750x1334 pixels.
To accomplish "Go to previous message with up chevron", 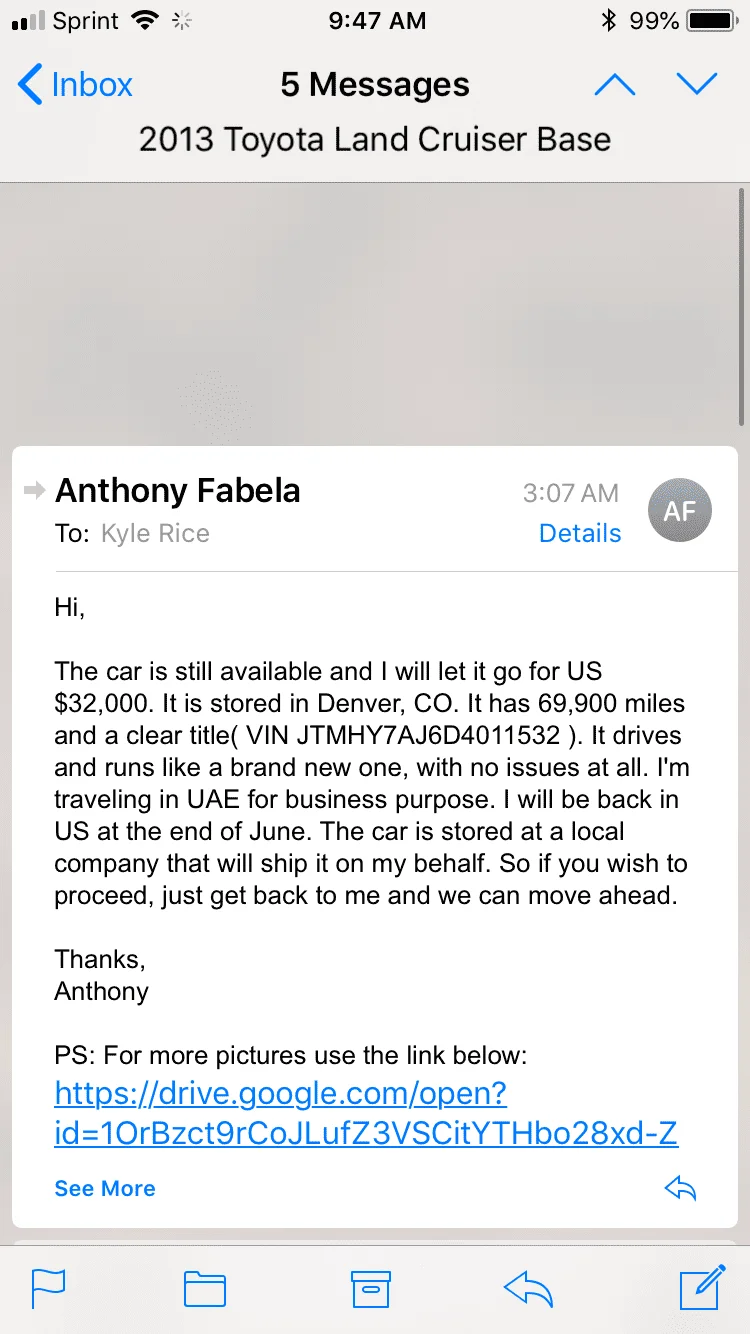I will pyautogui.click(x=614, y=85).
